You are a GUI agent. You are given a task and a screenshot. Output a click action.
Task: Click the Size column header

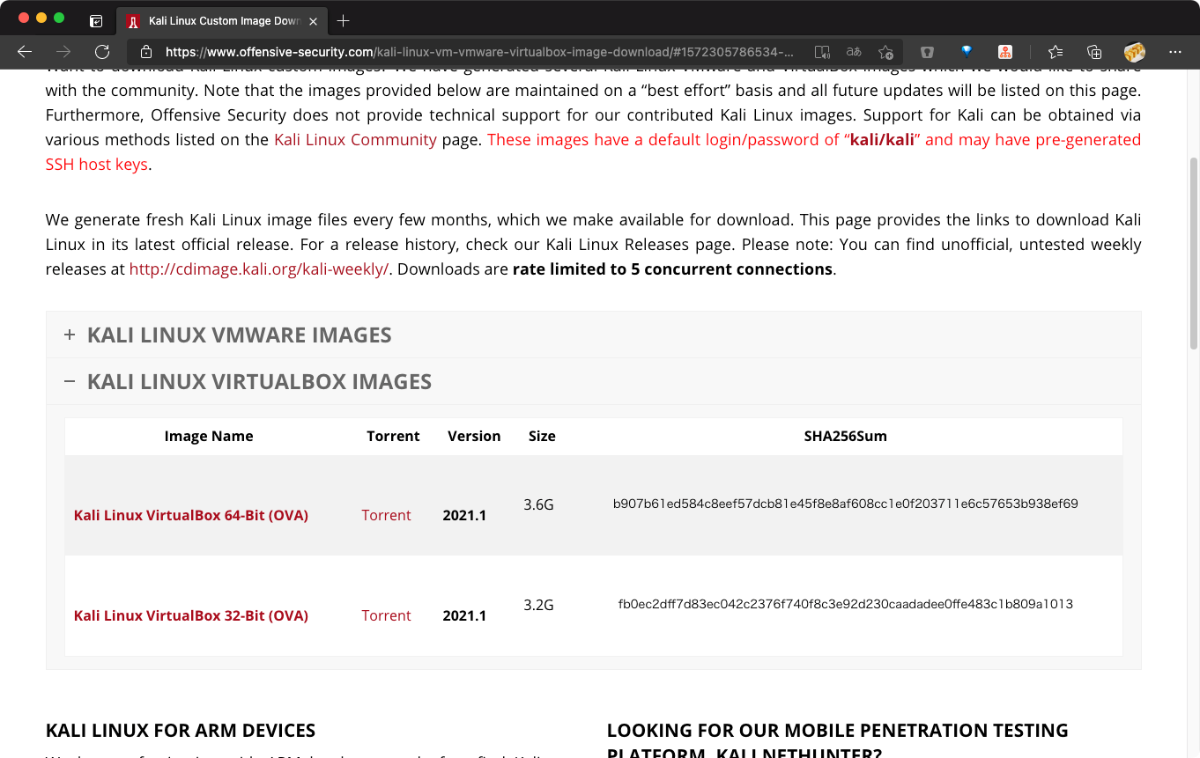(x=542, y=436)
